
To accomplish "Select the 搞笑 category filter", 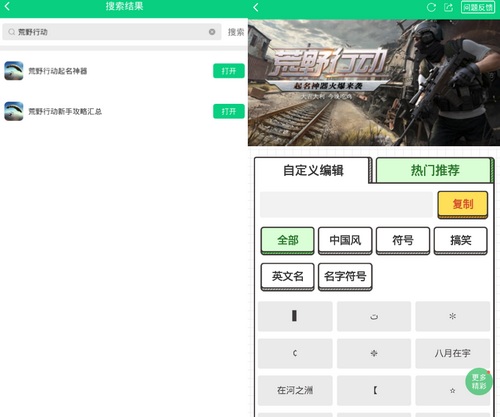I will [x=460, y=240].
